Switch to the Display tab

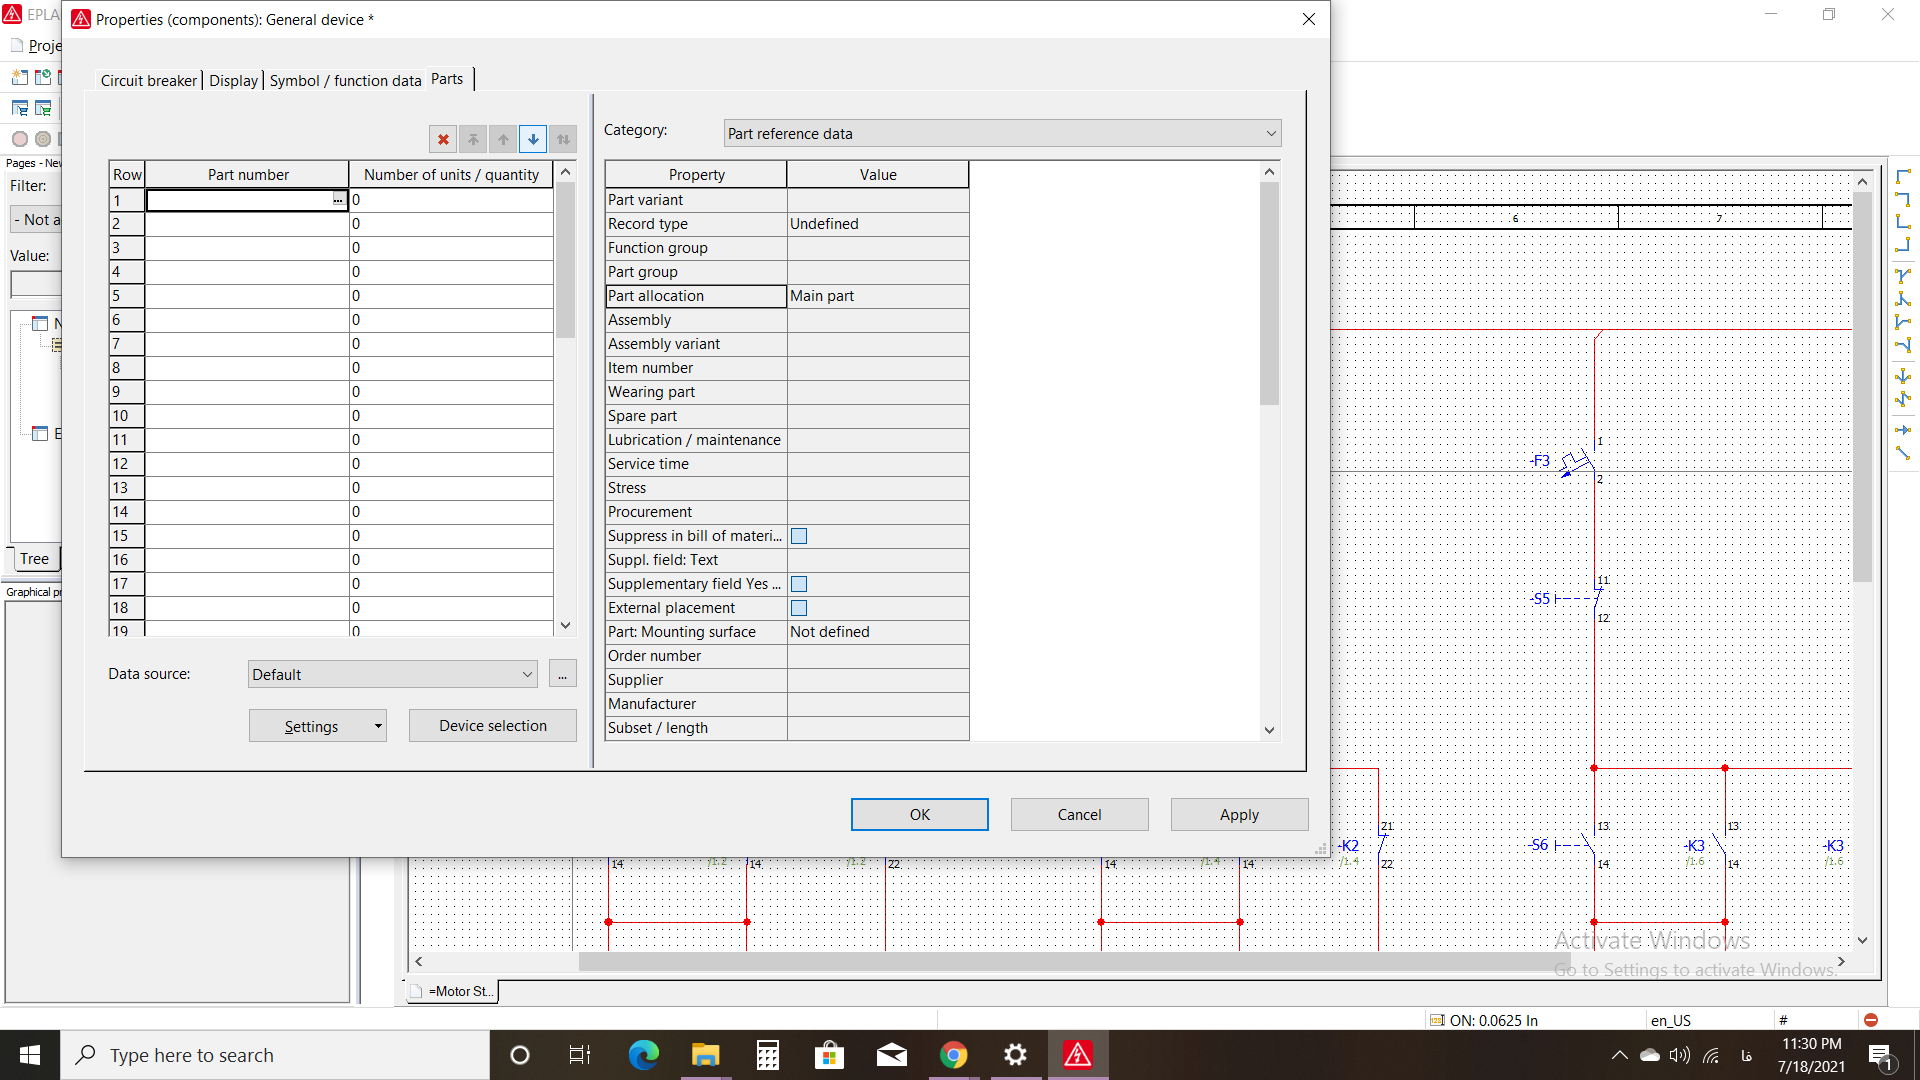coord(233,81)
